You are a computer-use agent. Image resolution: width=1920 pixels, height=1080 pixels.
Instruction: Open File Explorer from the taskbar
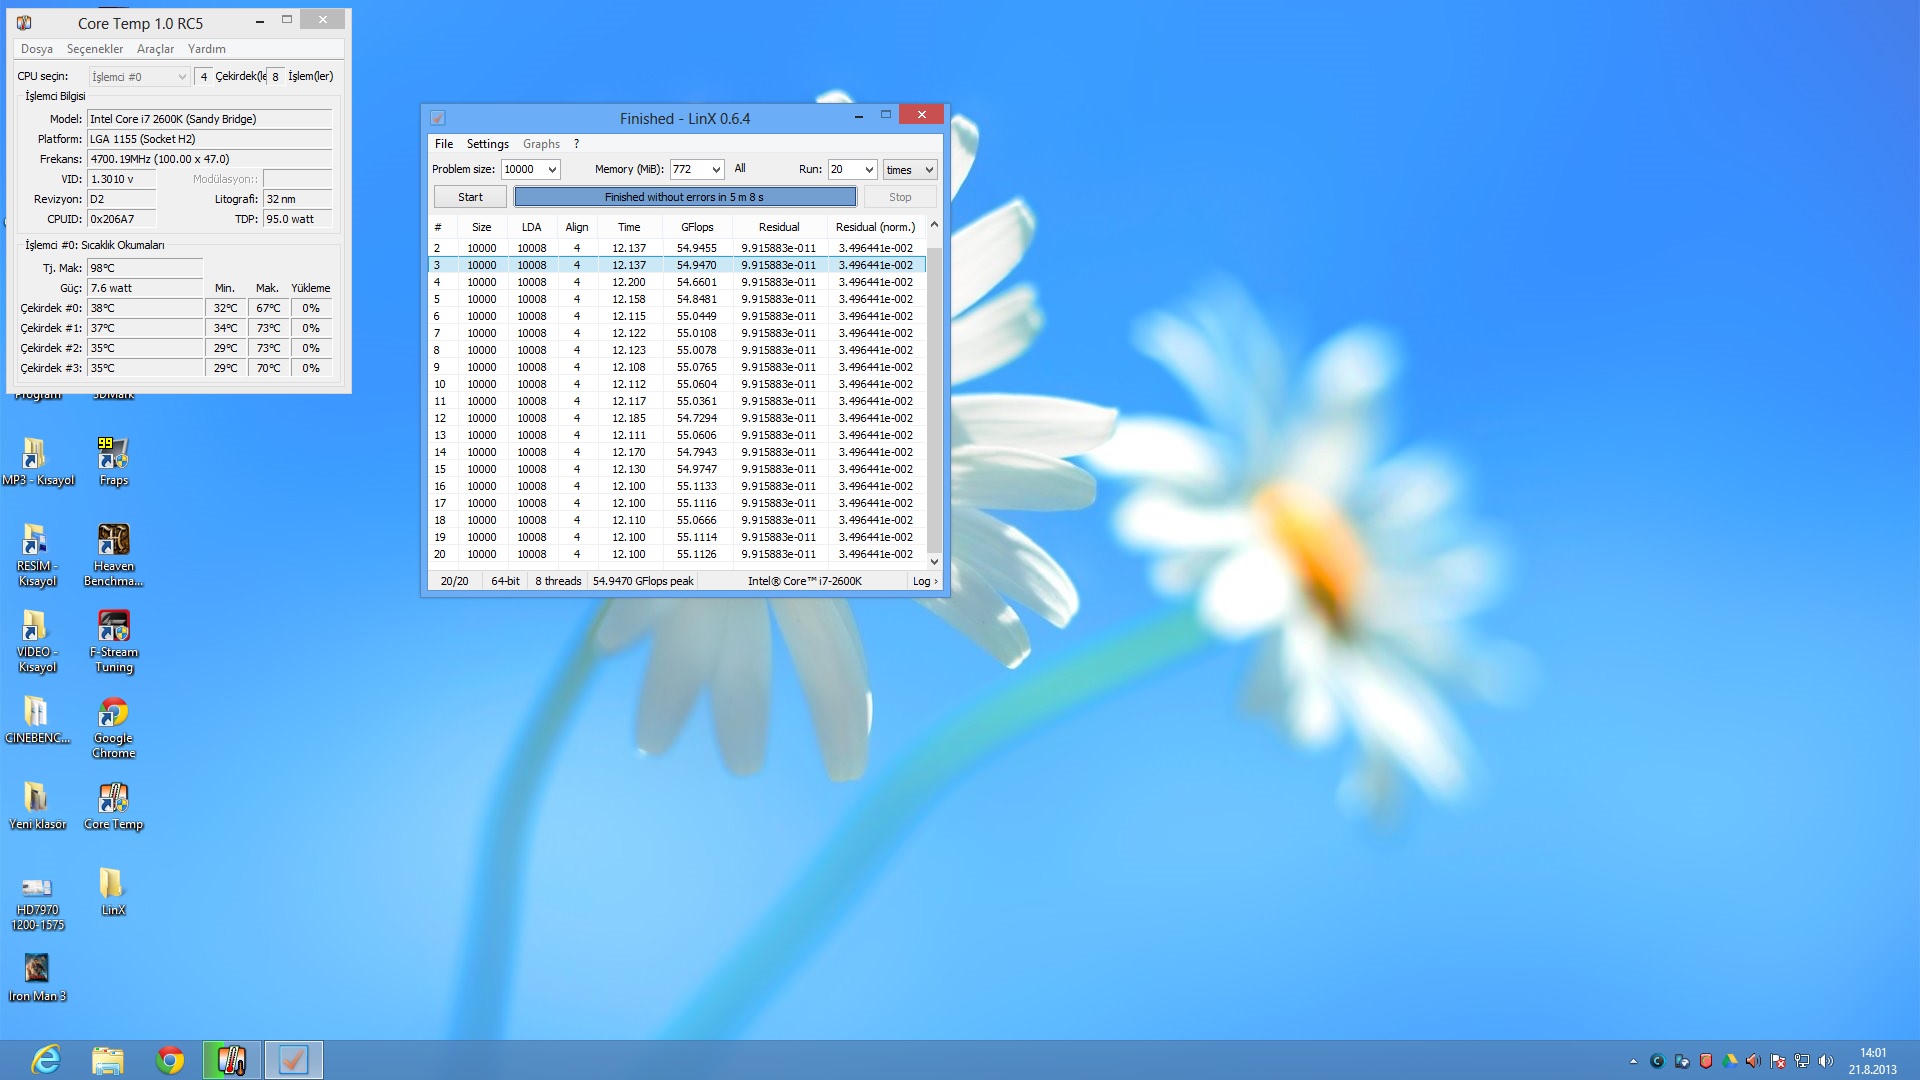pyautogui.click(x=108, y=1060)
